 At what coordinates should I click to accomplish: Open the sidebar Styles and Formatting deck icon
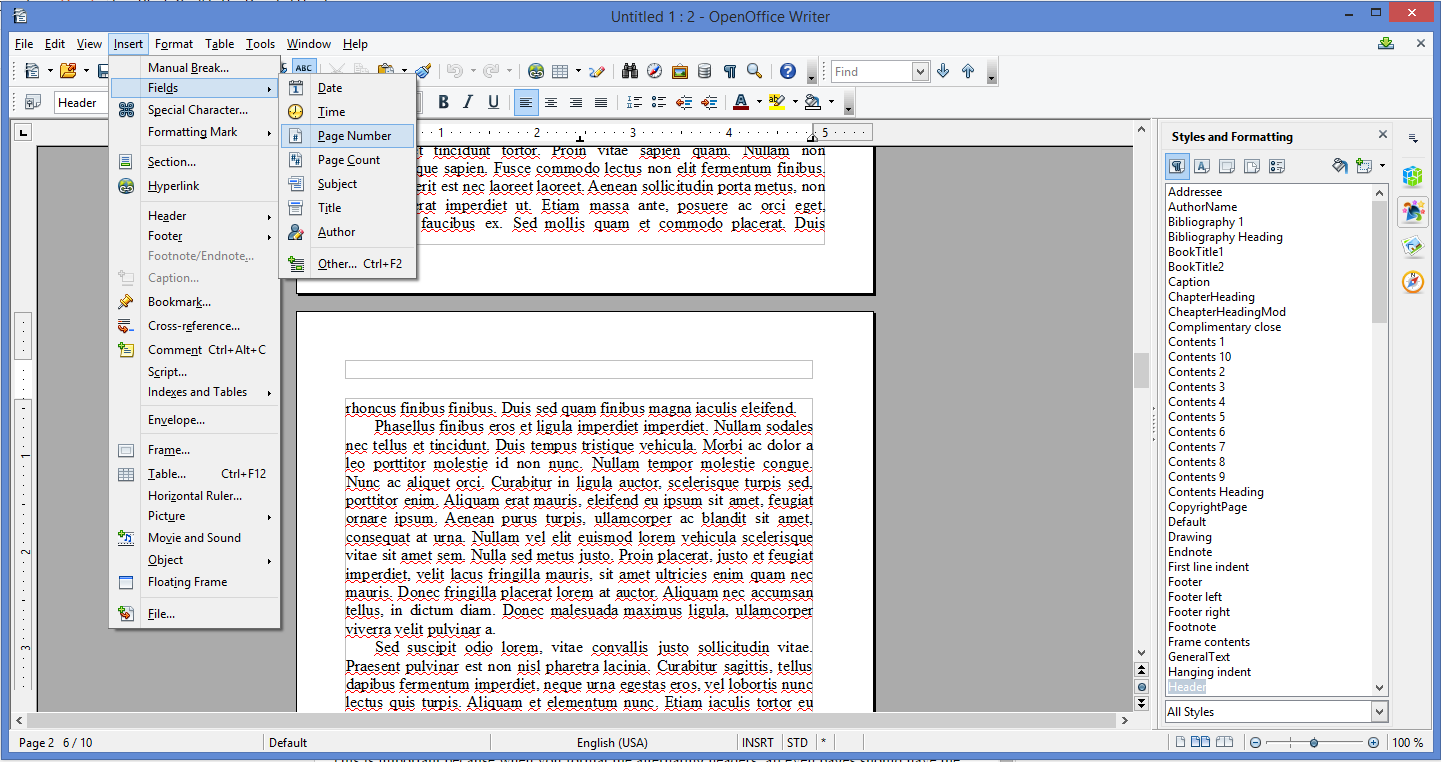pyautogui.click(x=1412, y=211)
